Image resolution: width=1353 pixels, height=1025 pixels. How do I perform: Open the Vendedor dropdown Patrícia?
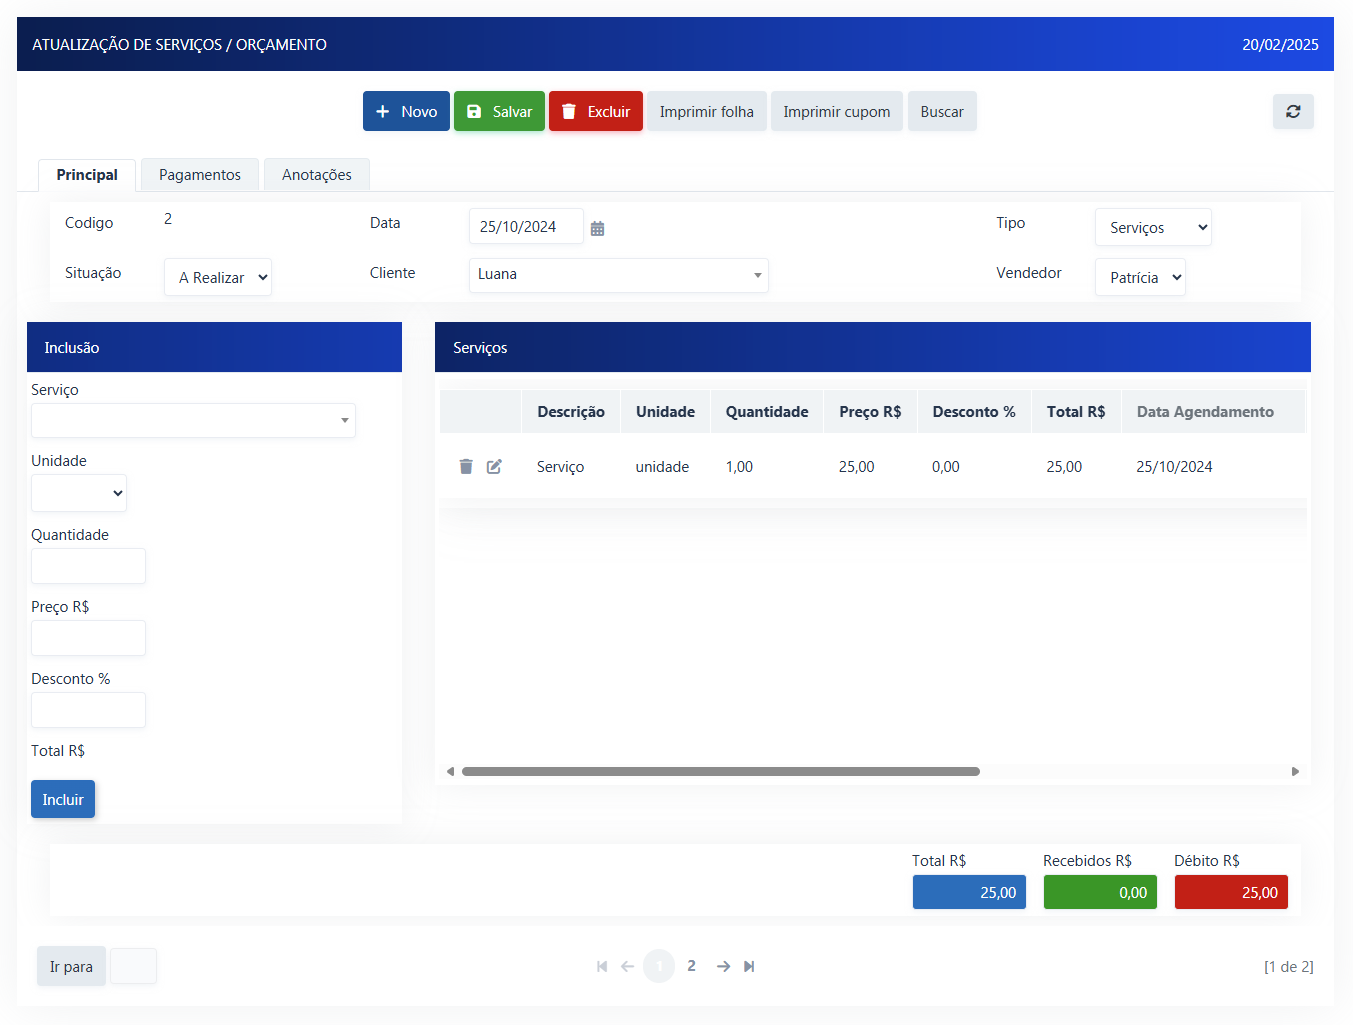pos(1140,277)
